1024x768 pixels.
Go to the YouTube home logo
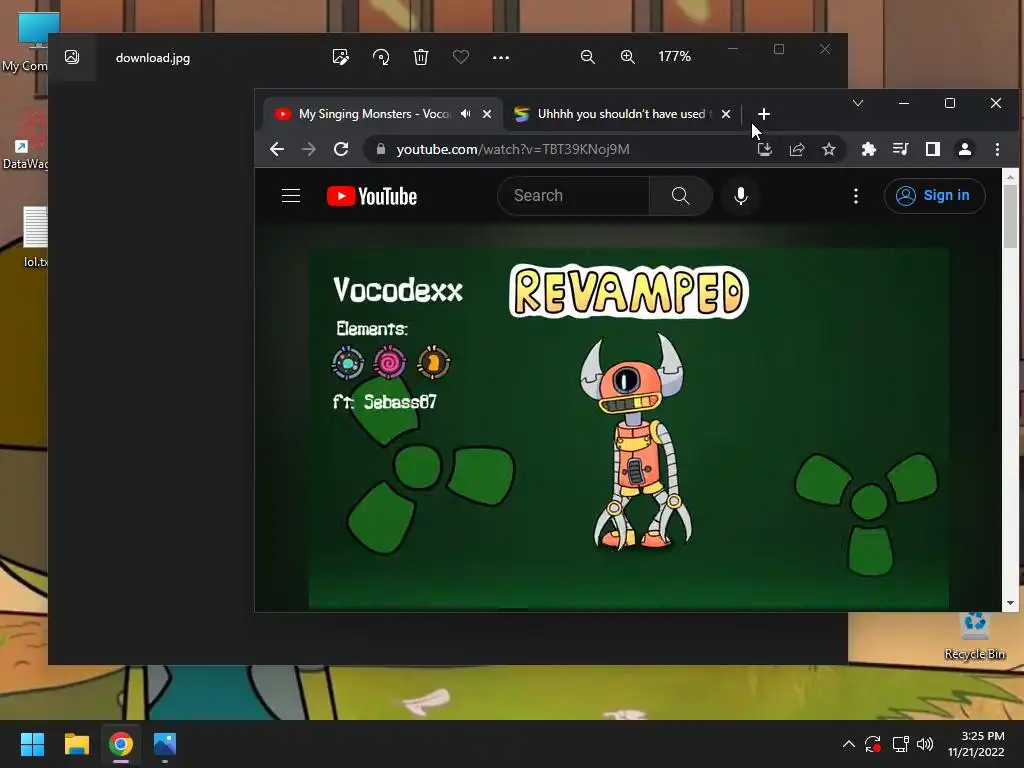[x=372, y=196]
